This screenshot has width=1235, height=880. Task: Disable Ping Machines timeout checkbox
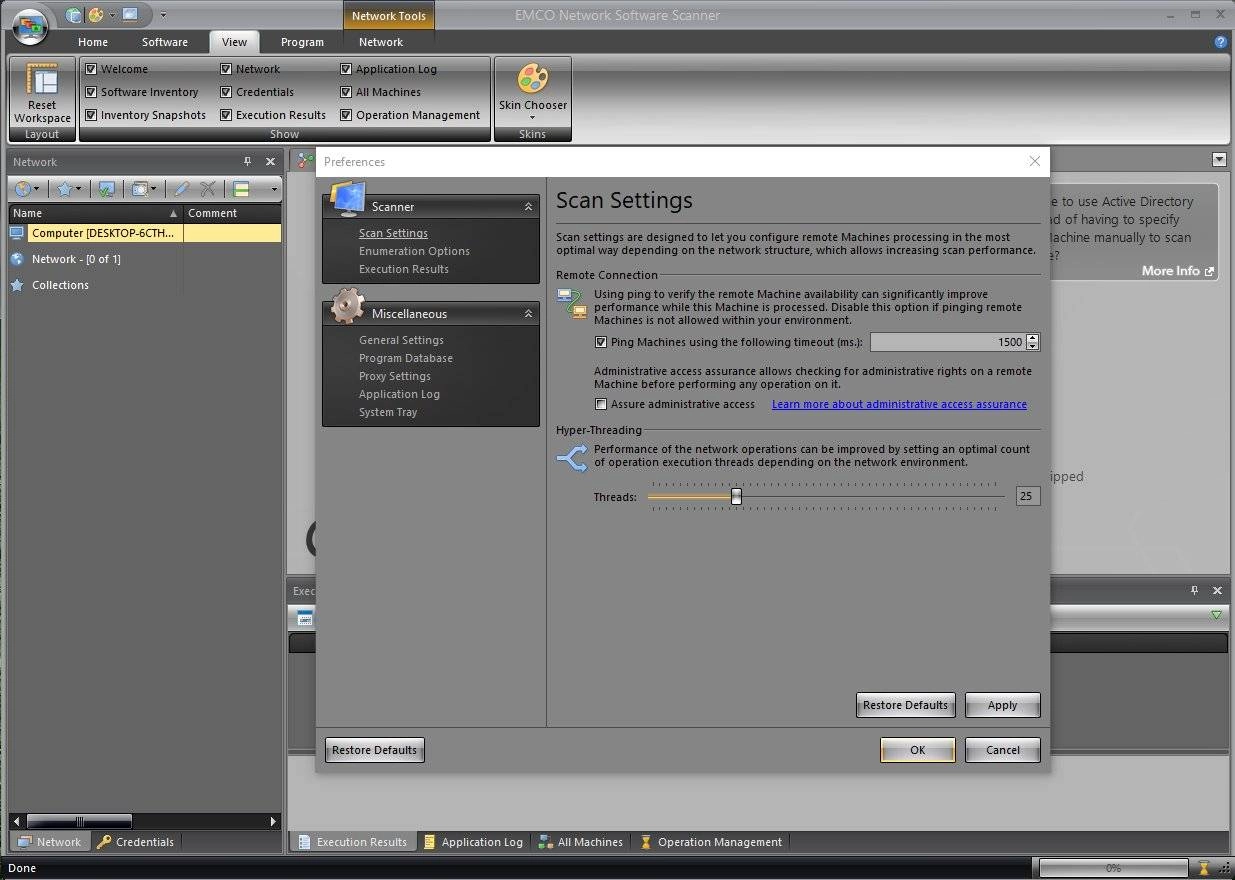pyautogui.click(x=601, y=342)
